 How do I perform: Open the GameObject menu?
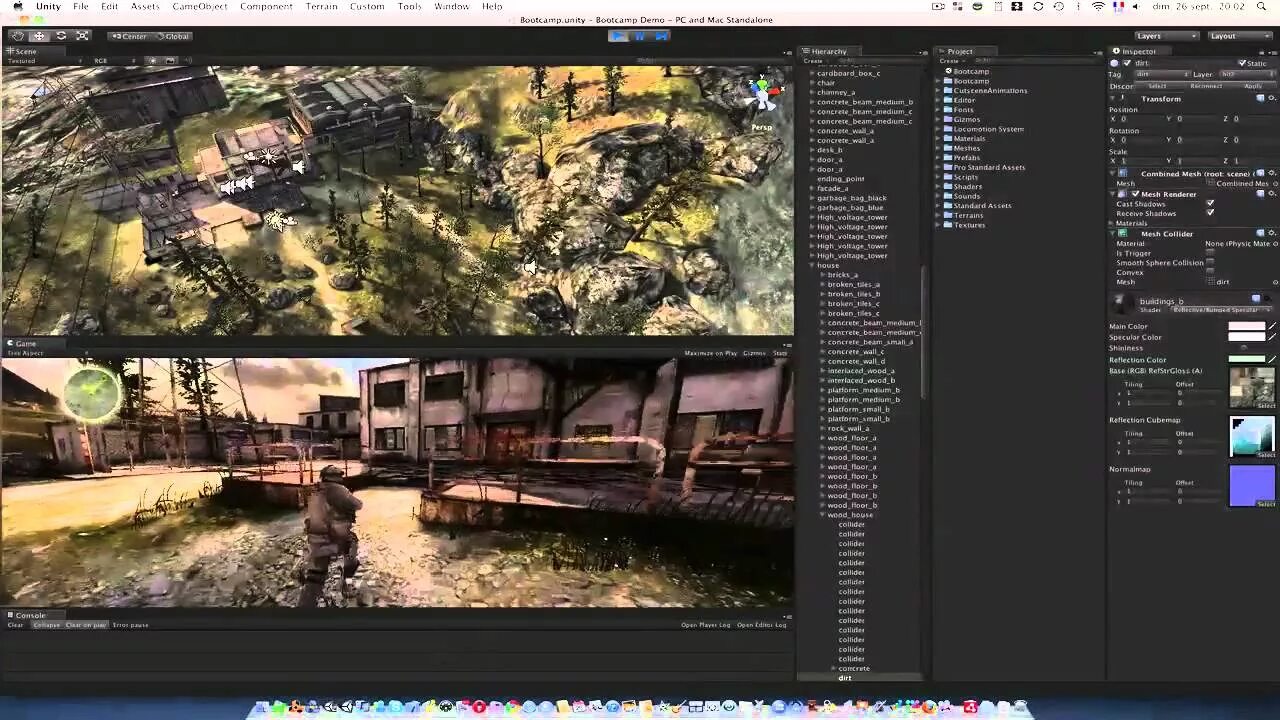point(200,7)
